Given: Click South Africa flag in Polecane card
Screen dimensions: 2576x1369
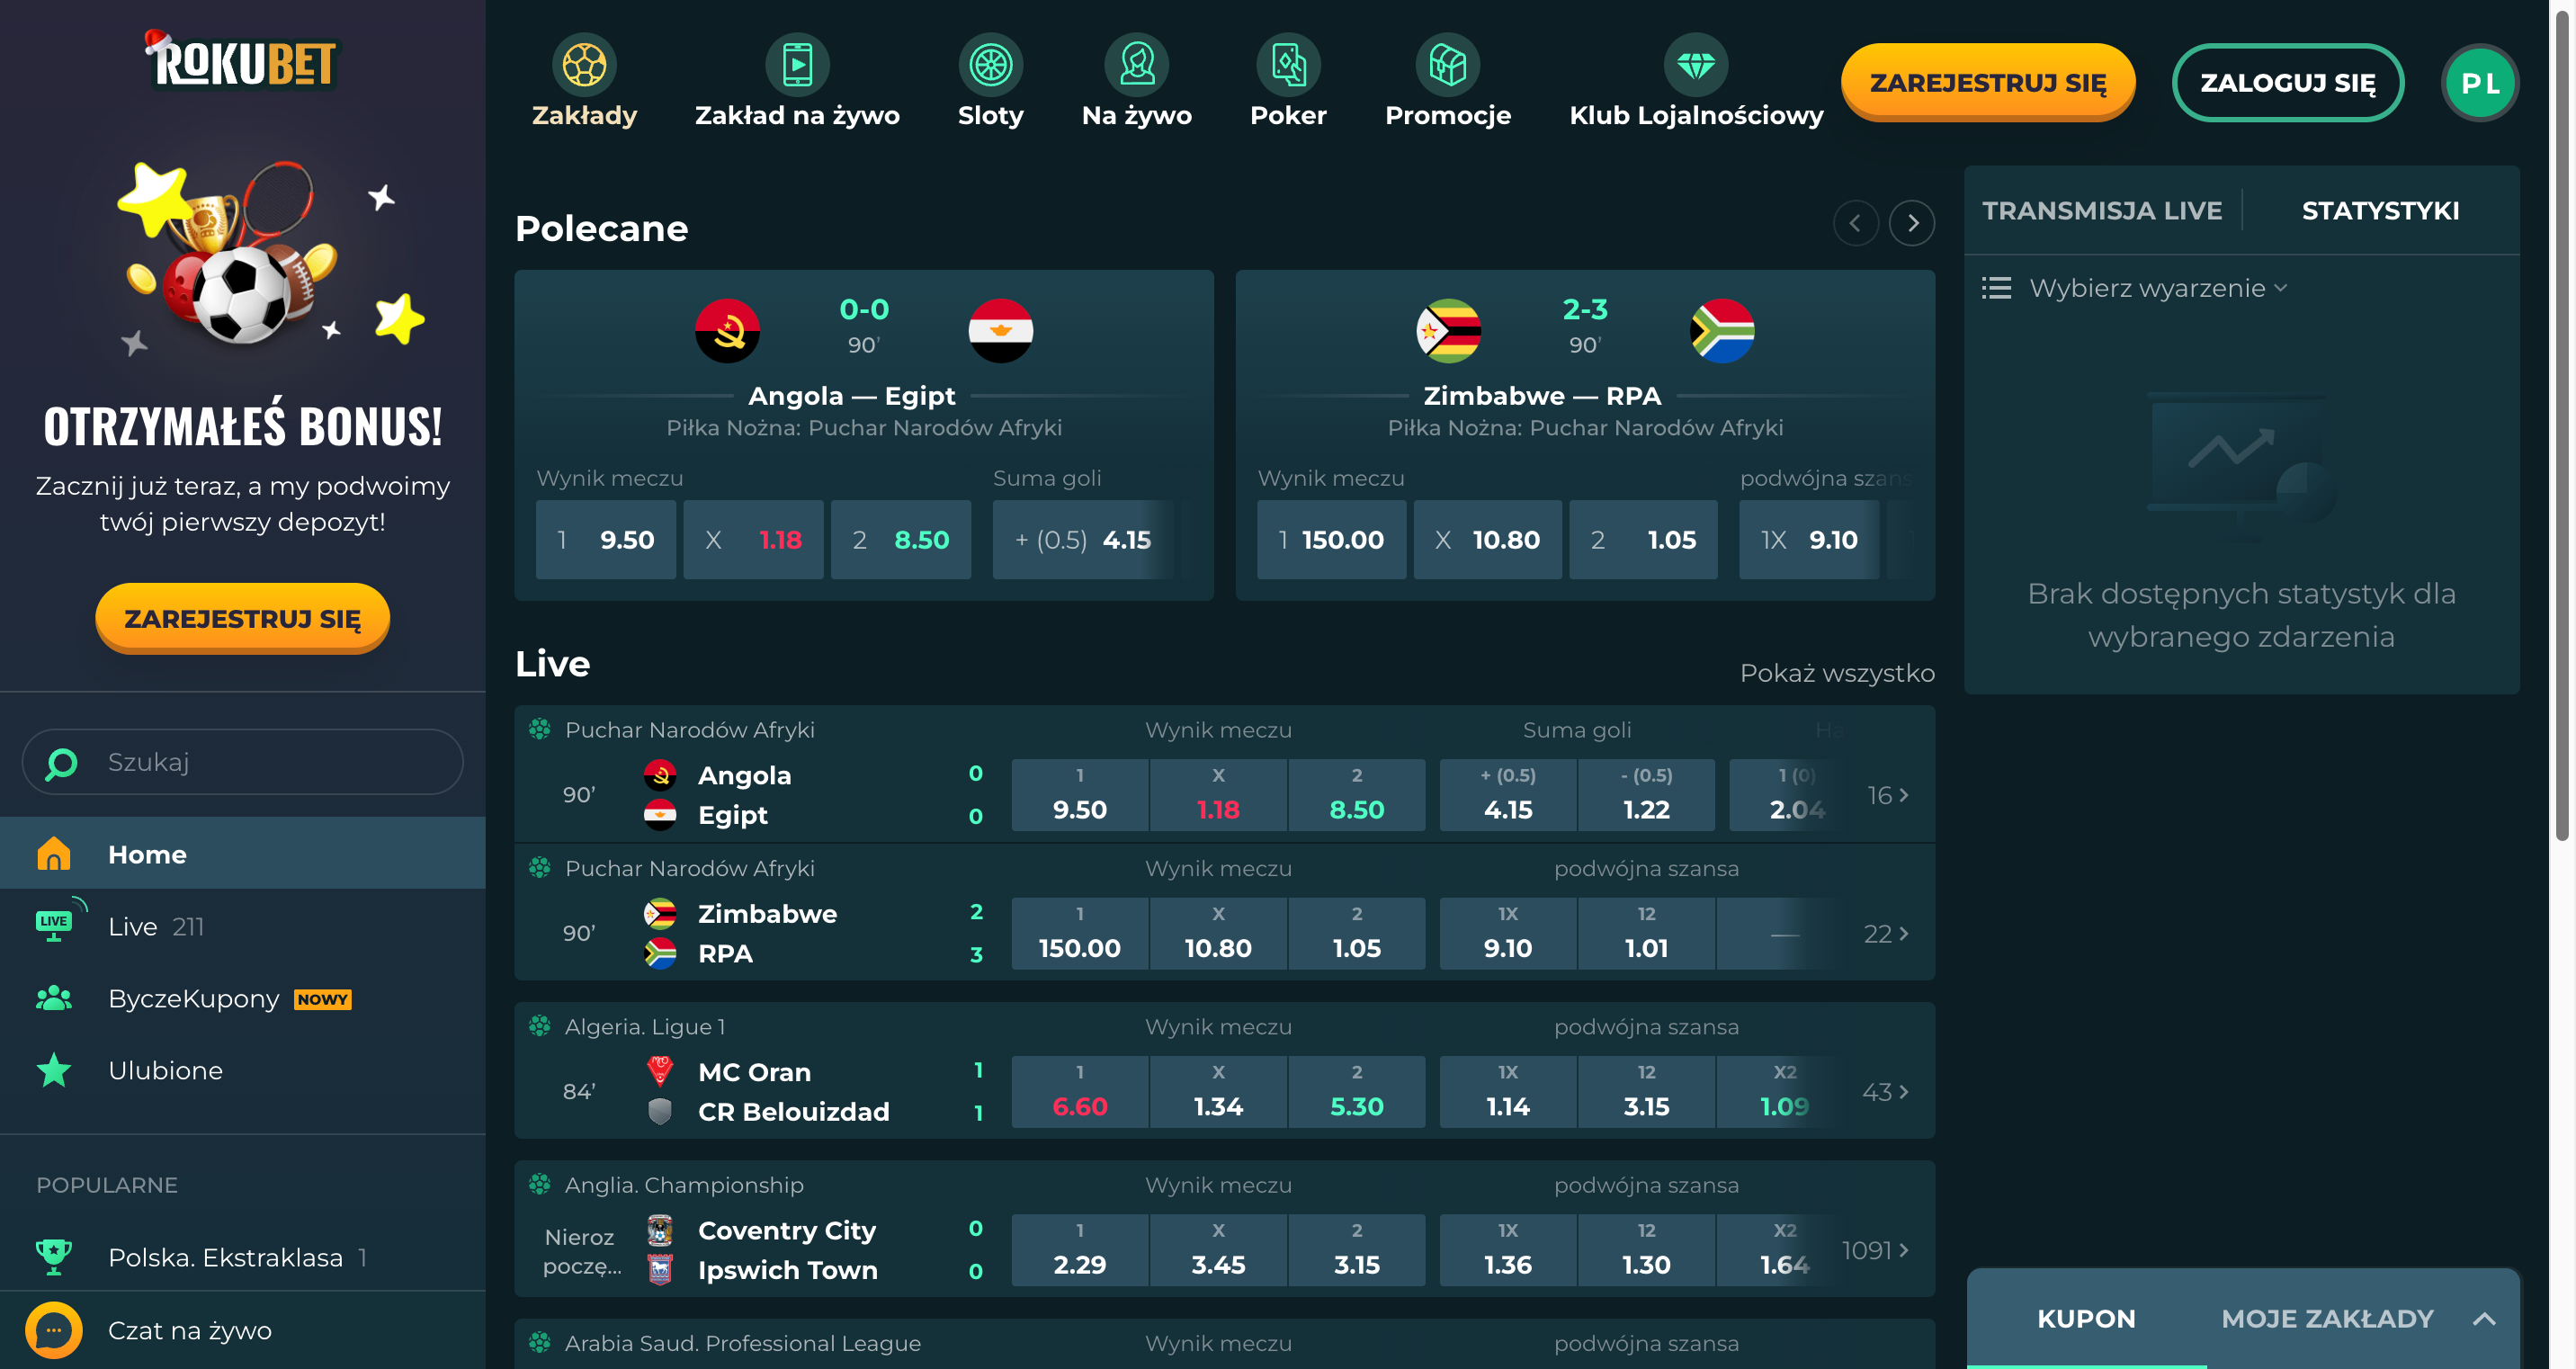Looking at the screenshot, I should pyautogui.click(x=1721, y=330).
